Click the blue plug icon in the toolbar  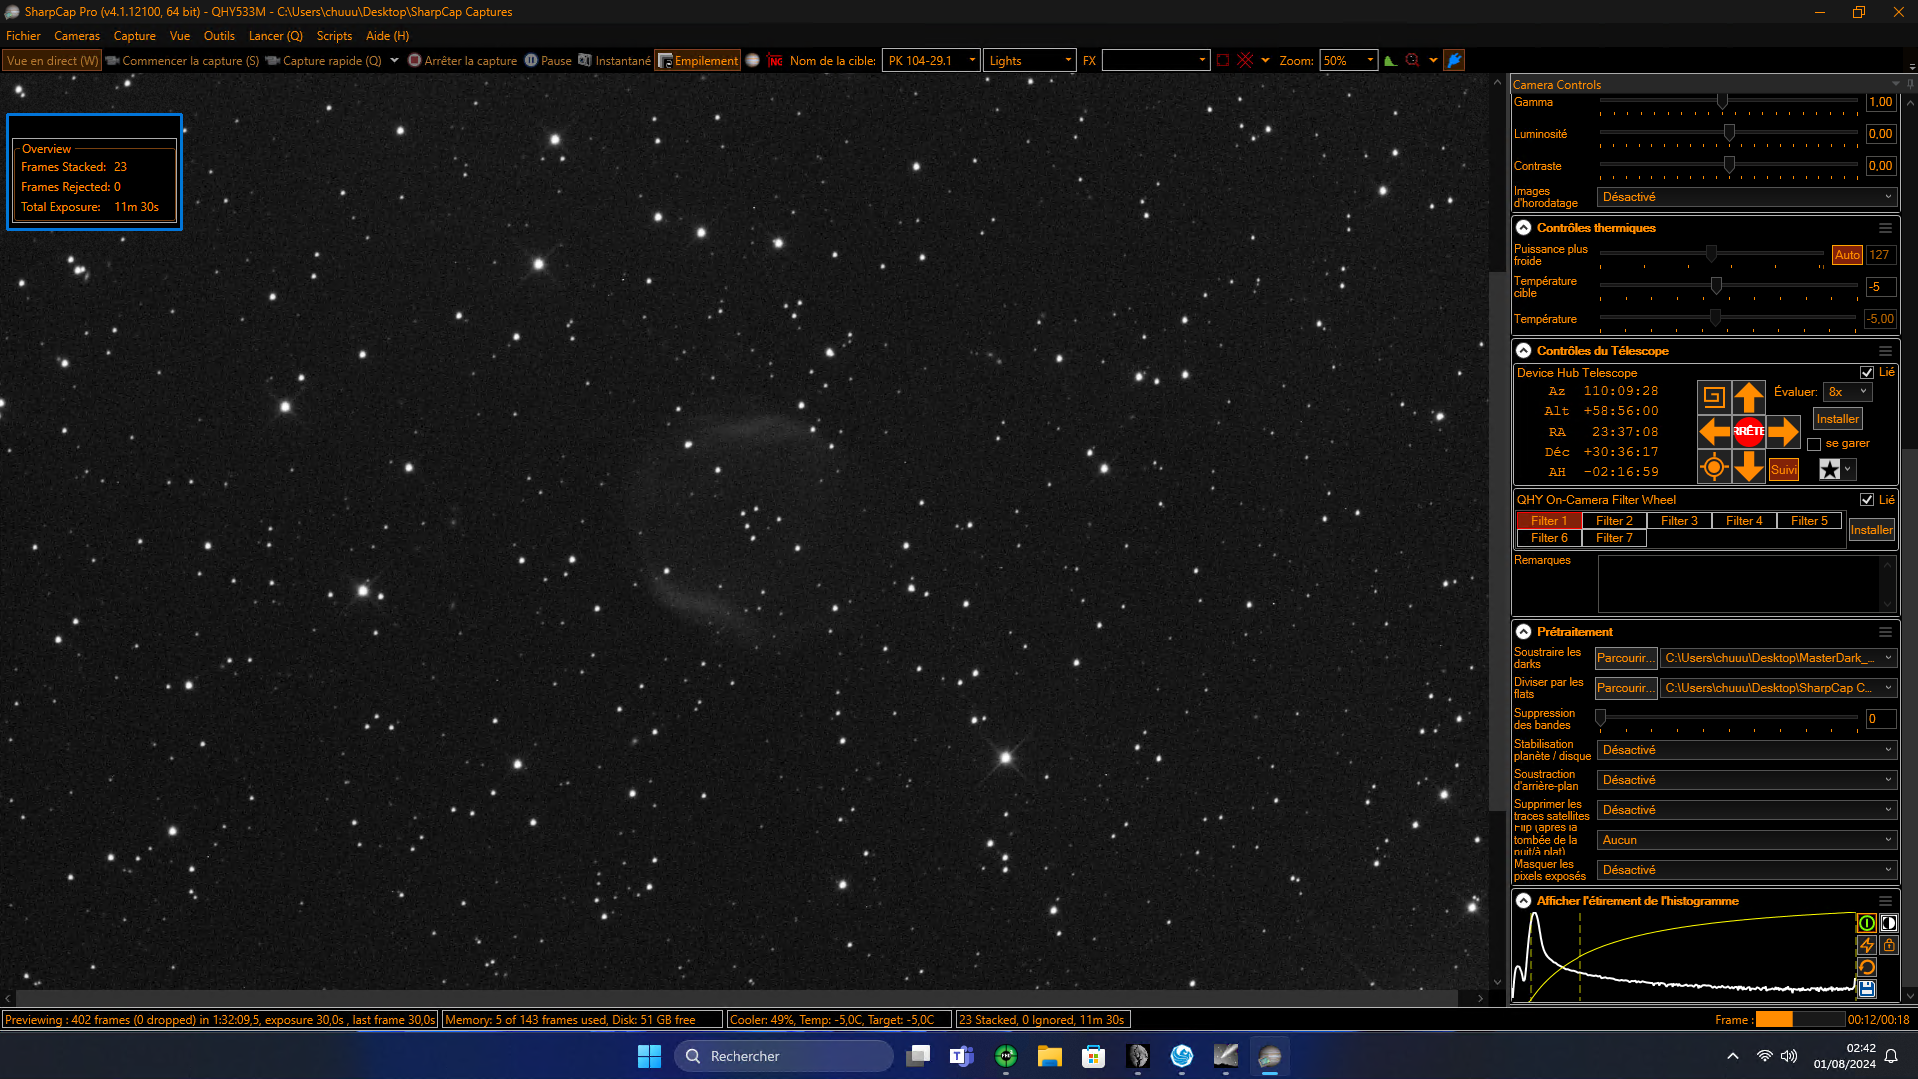tap(1454, 61)
